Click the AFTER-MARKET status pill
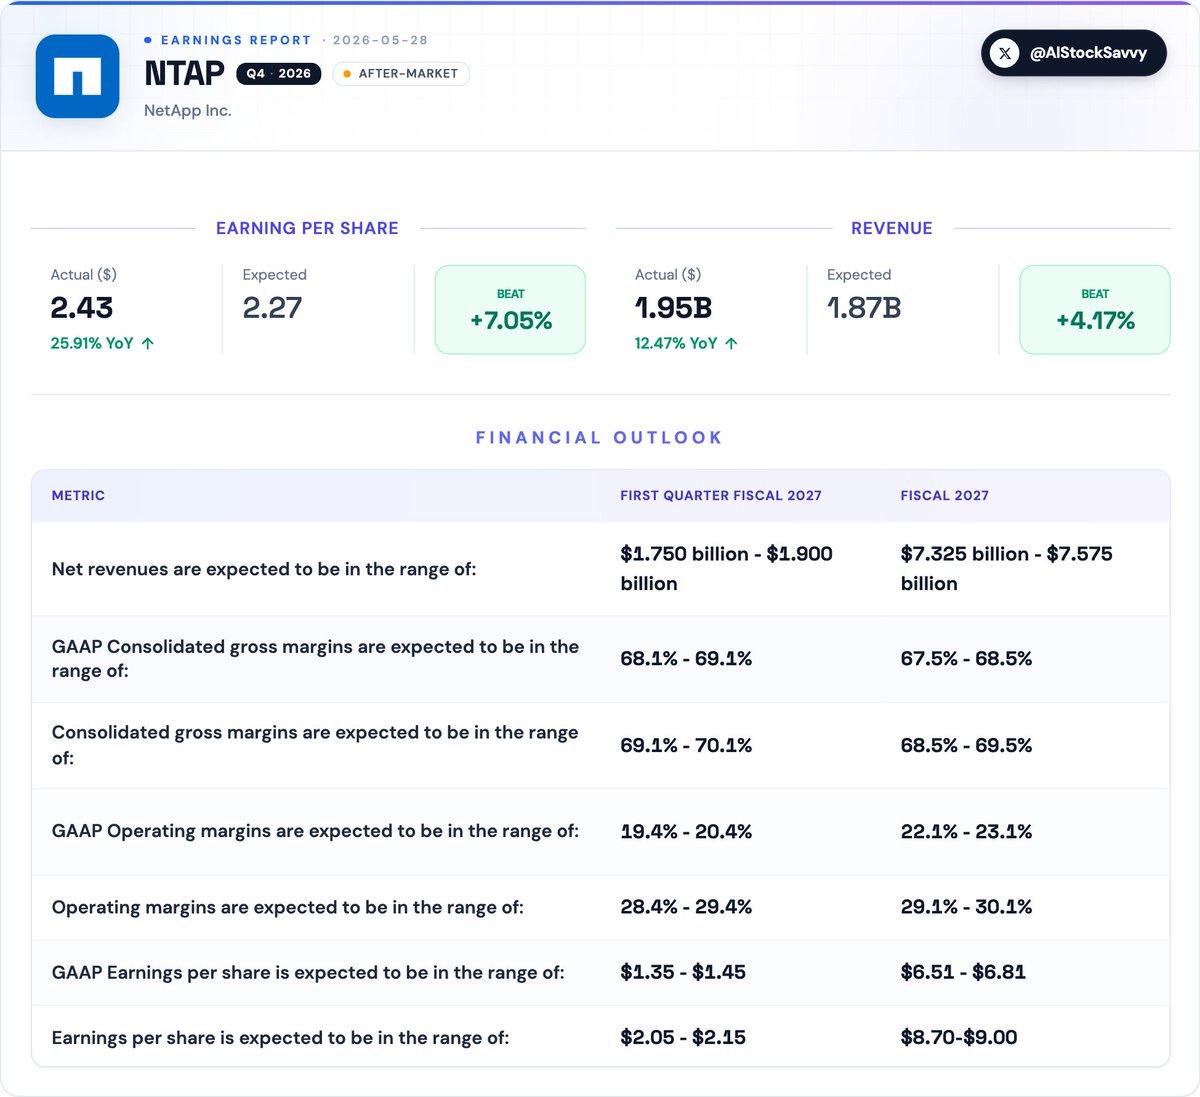This screenshot has width=1200, height=1097. pyautogui.click(x=401, y=74)
